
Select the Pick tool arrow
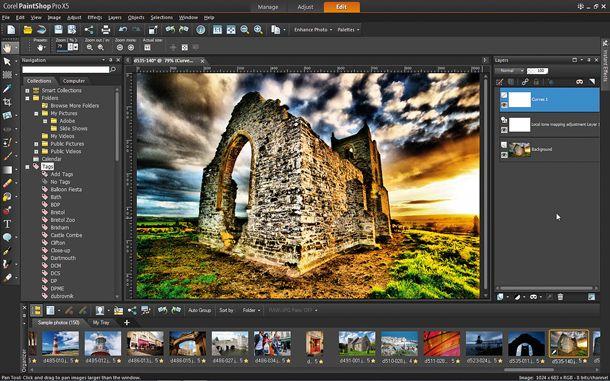(7, 62)
